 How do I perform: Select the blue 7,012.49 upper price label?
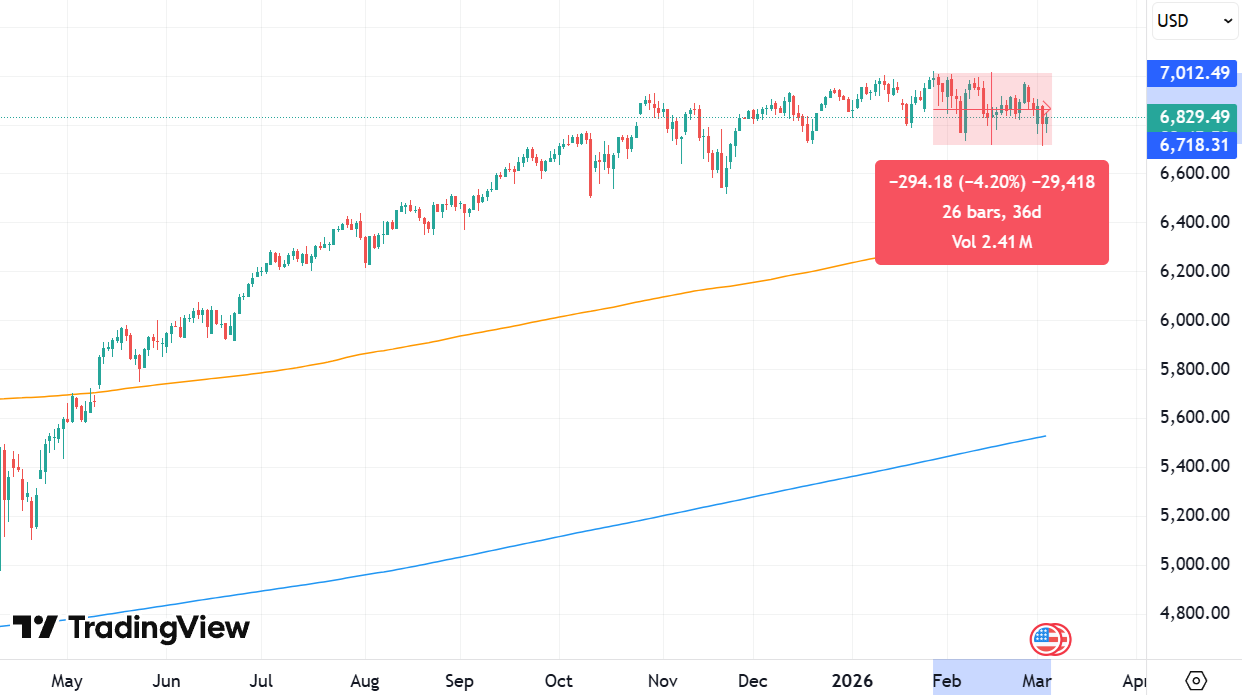pos(1194,72)
